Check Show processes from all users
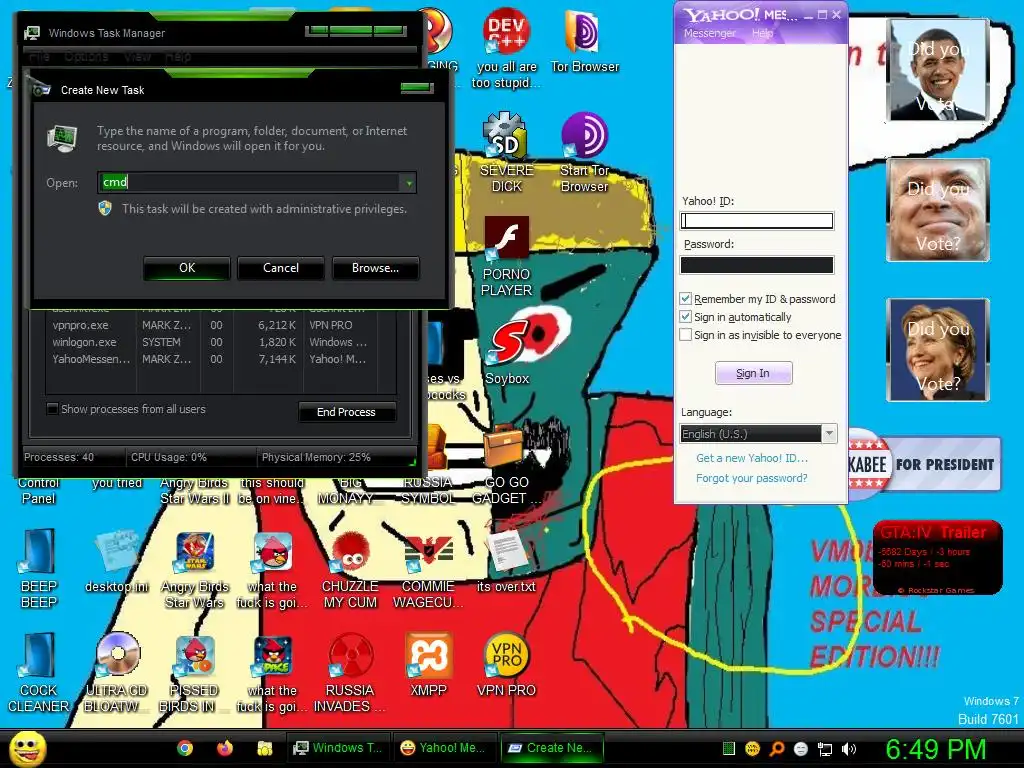This screenshot has height=768, width=1024. [52, 409]
